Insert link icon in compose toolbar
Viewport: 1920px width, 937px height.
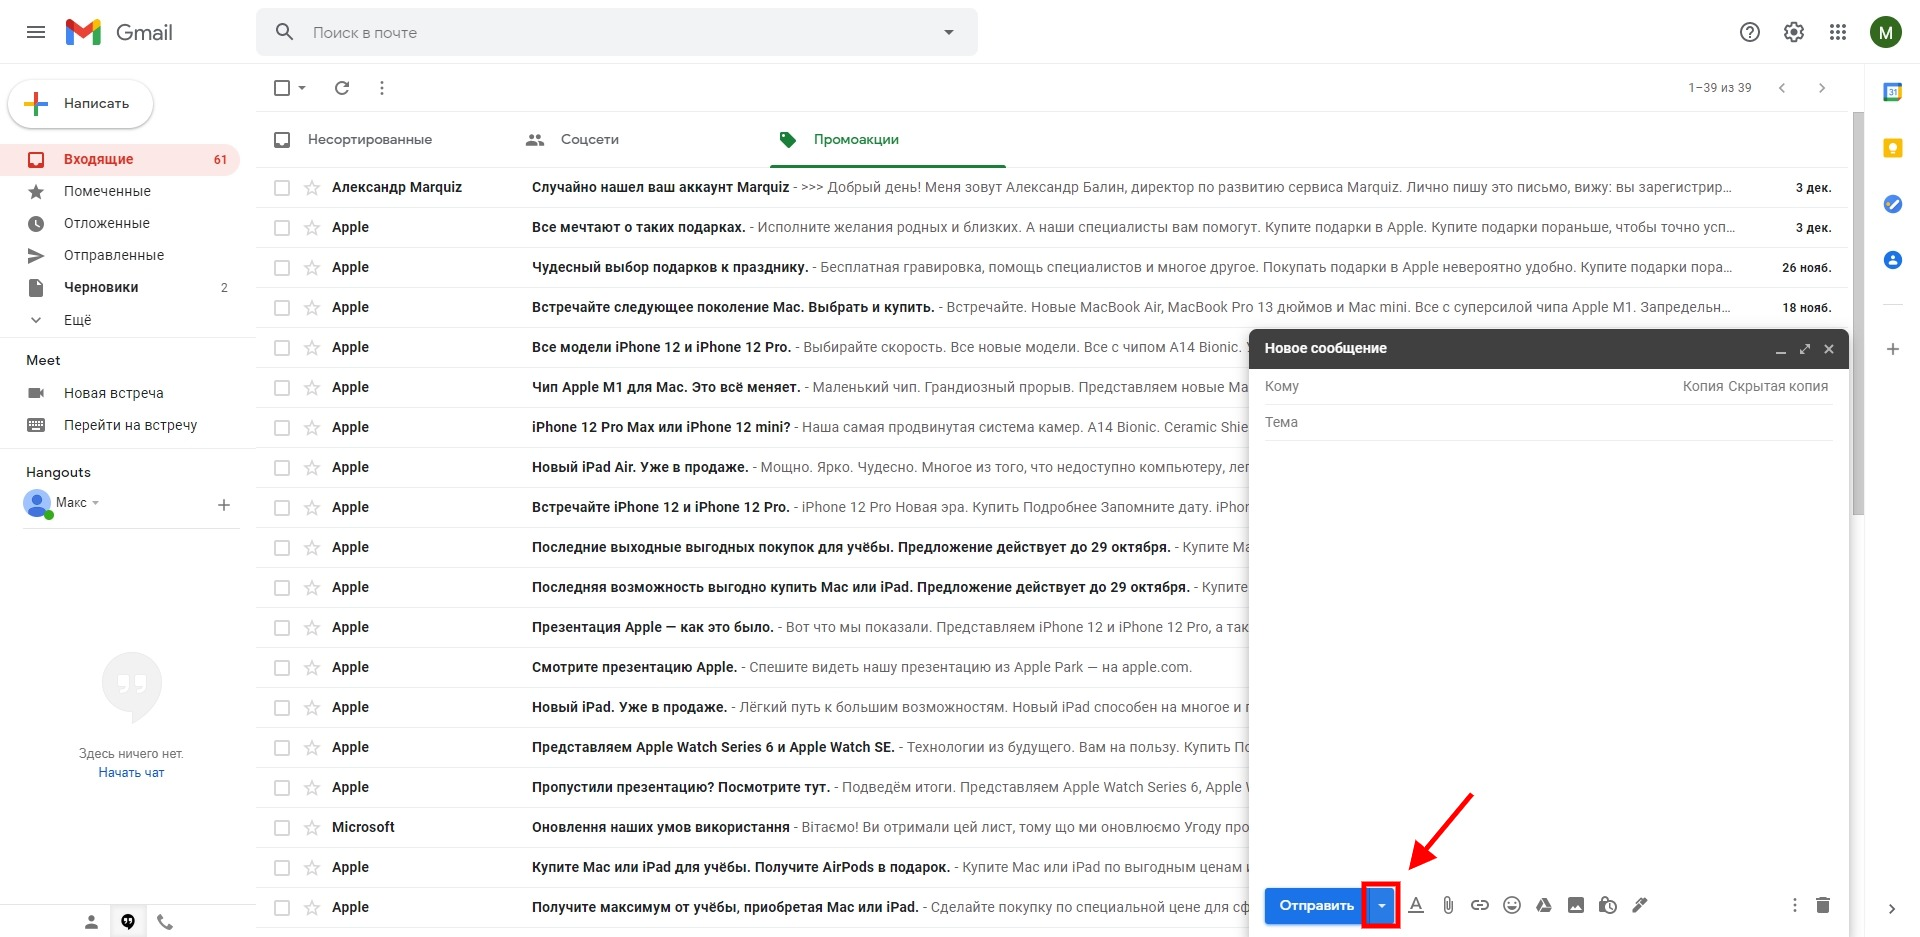pos(1480,905)
